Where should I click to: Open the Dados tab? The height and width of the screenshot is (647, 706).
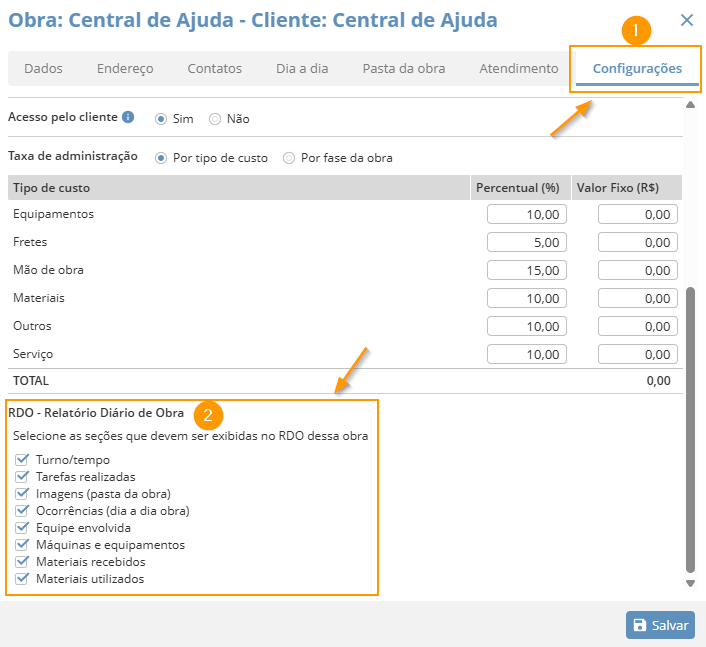pos(43,69)
